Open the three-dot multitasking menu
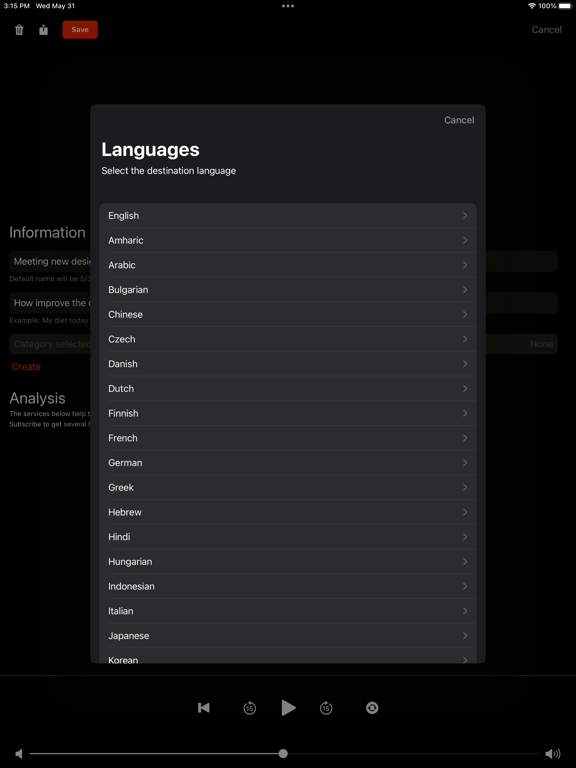 tap(288, 6)
